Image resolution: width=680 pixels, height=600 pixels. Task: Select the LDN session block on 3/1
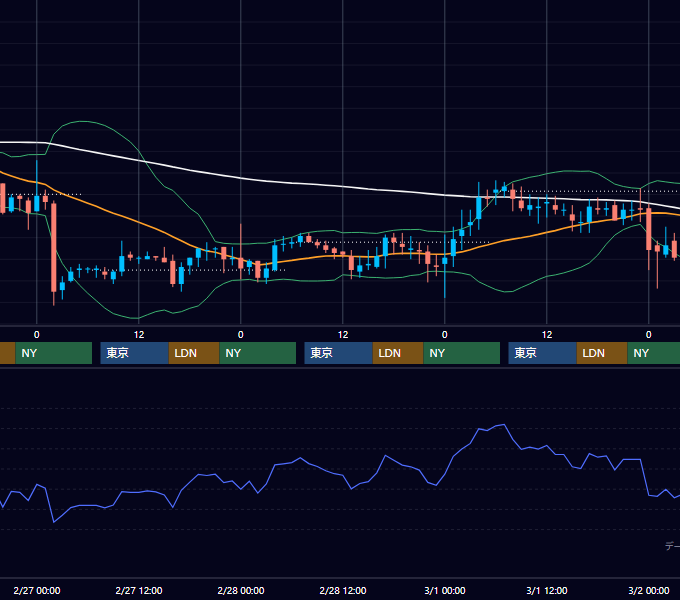[x=602, y=353]
